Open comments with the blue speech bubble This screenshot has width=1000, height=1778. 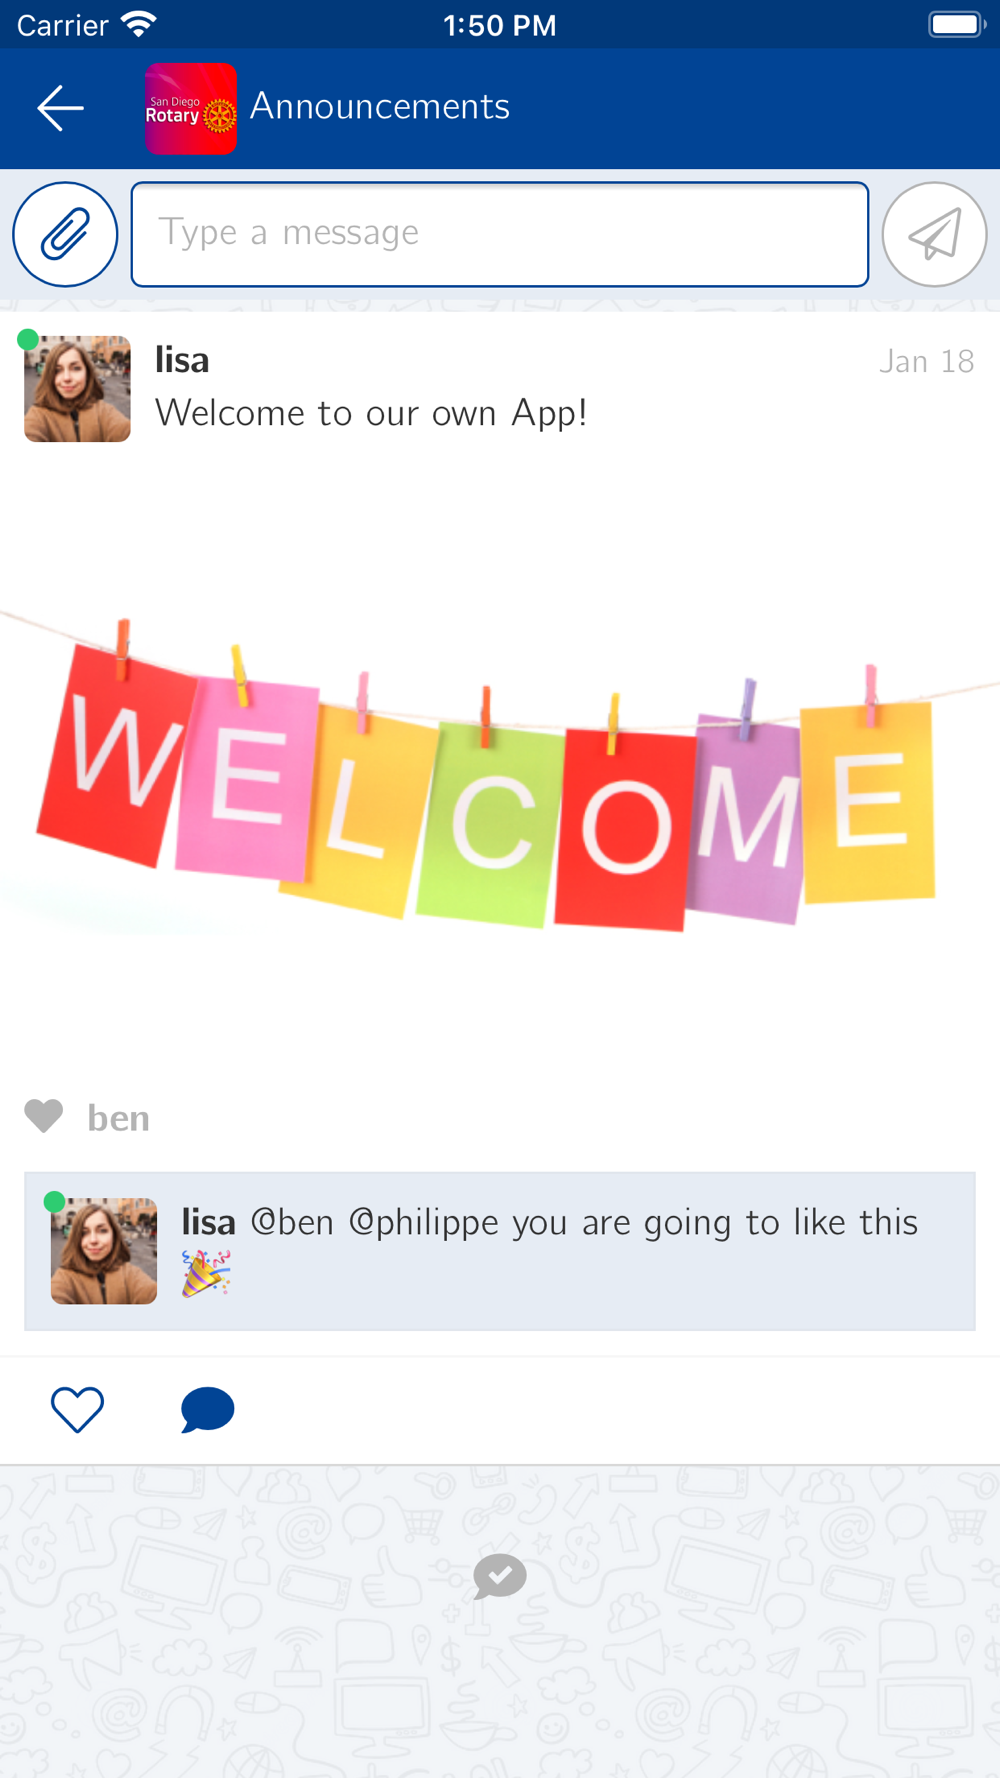point(207,1410)
